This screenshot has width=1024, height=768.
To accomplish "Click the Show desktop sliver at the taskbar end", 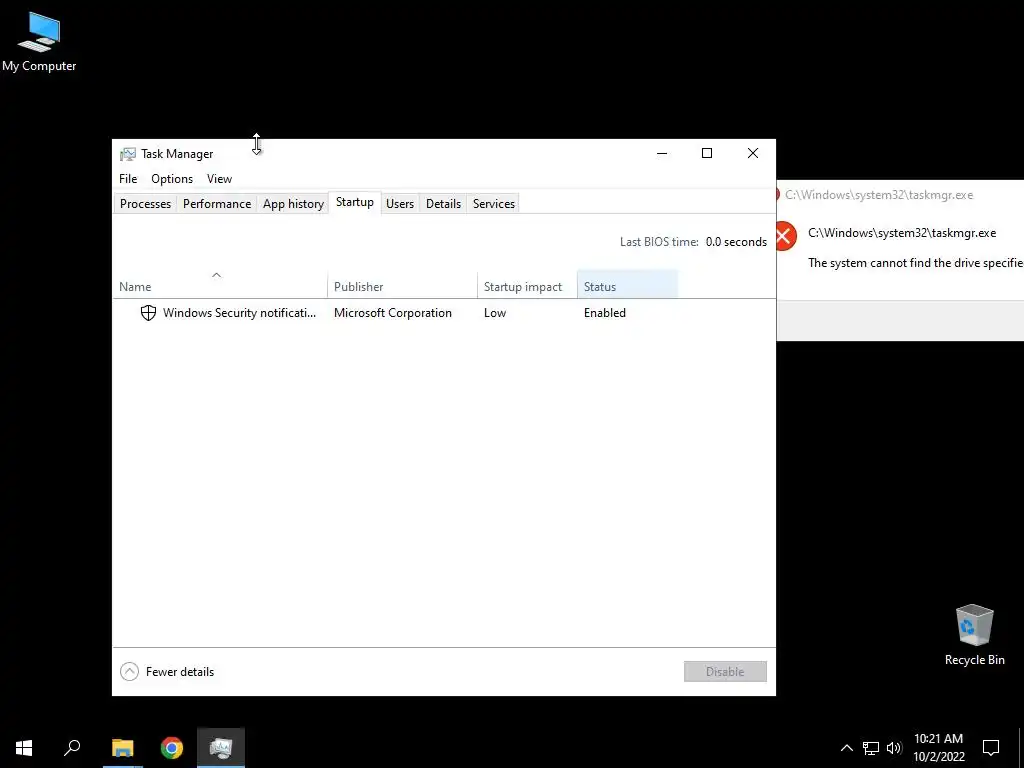I will tap(1021, 748).
